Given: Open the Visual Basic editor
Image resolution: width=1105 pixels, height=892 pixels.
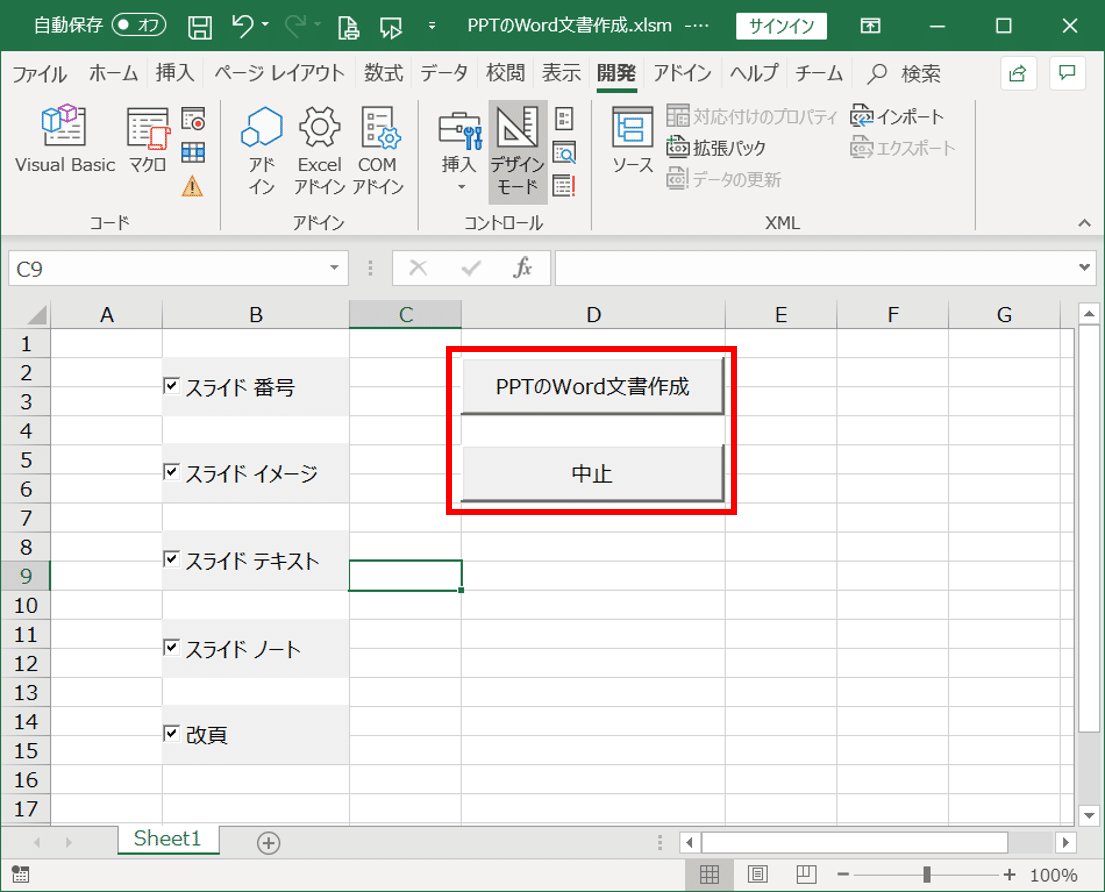Looking at the screenshot, I should (x=65, y=140).
